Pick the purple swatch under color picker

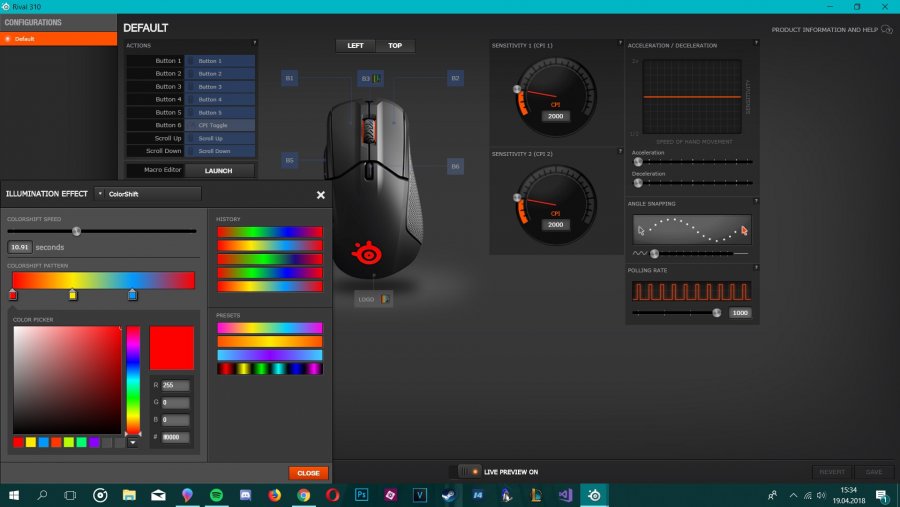pyautogui.click(x=94, y=442)
